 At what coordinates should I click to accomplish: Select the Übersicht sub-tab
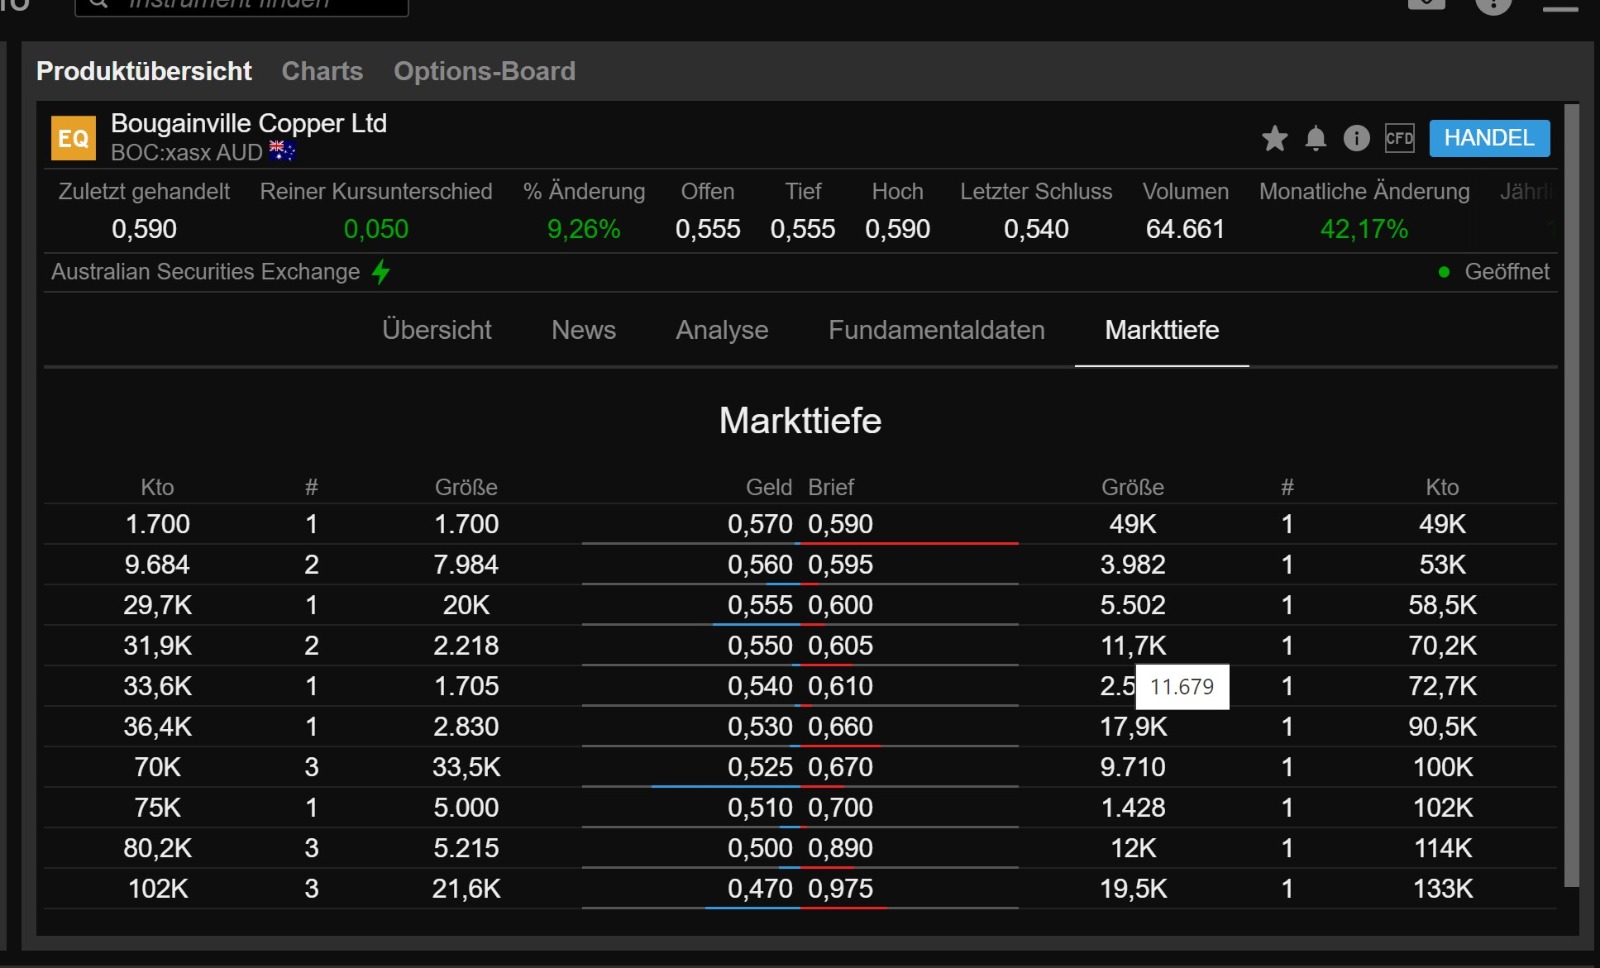437,330
